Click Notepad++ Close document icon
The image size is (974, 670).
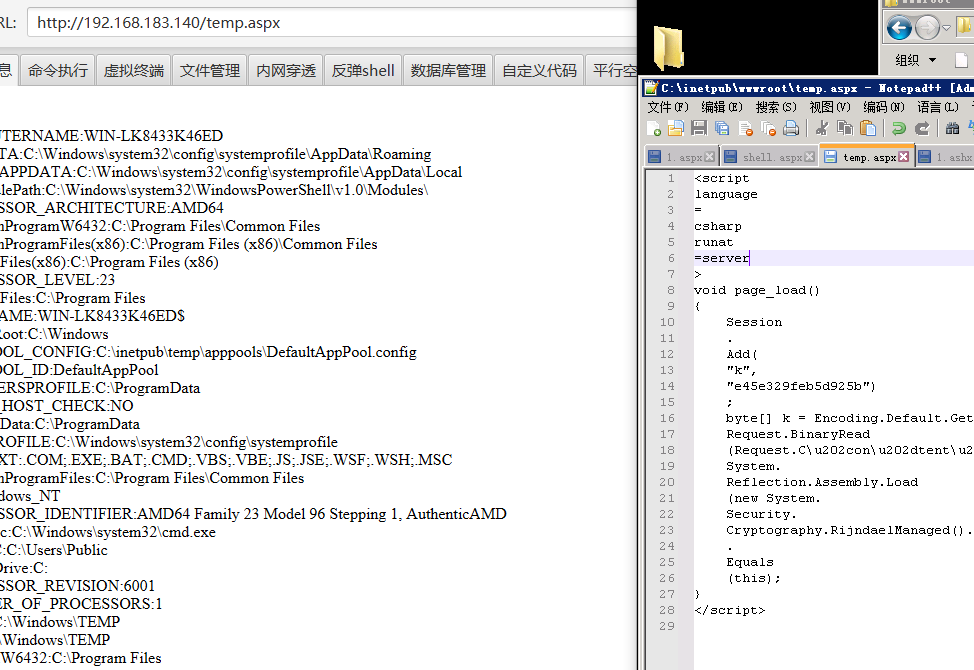click(x=745, y=129)
